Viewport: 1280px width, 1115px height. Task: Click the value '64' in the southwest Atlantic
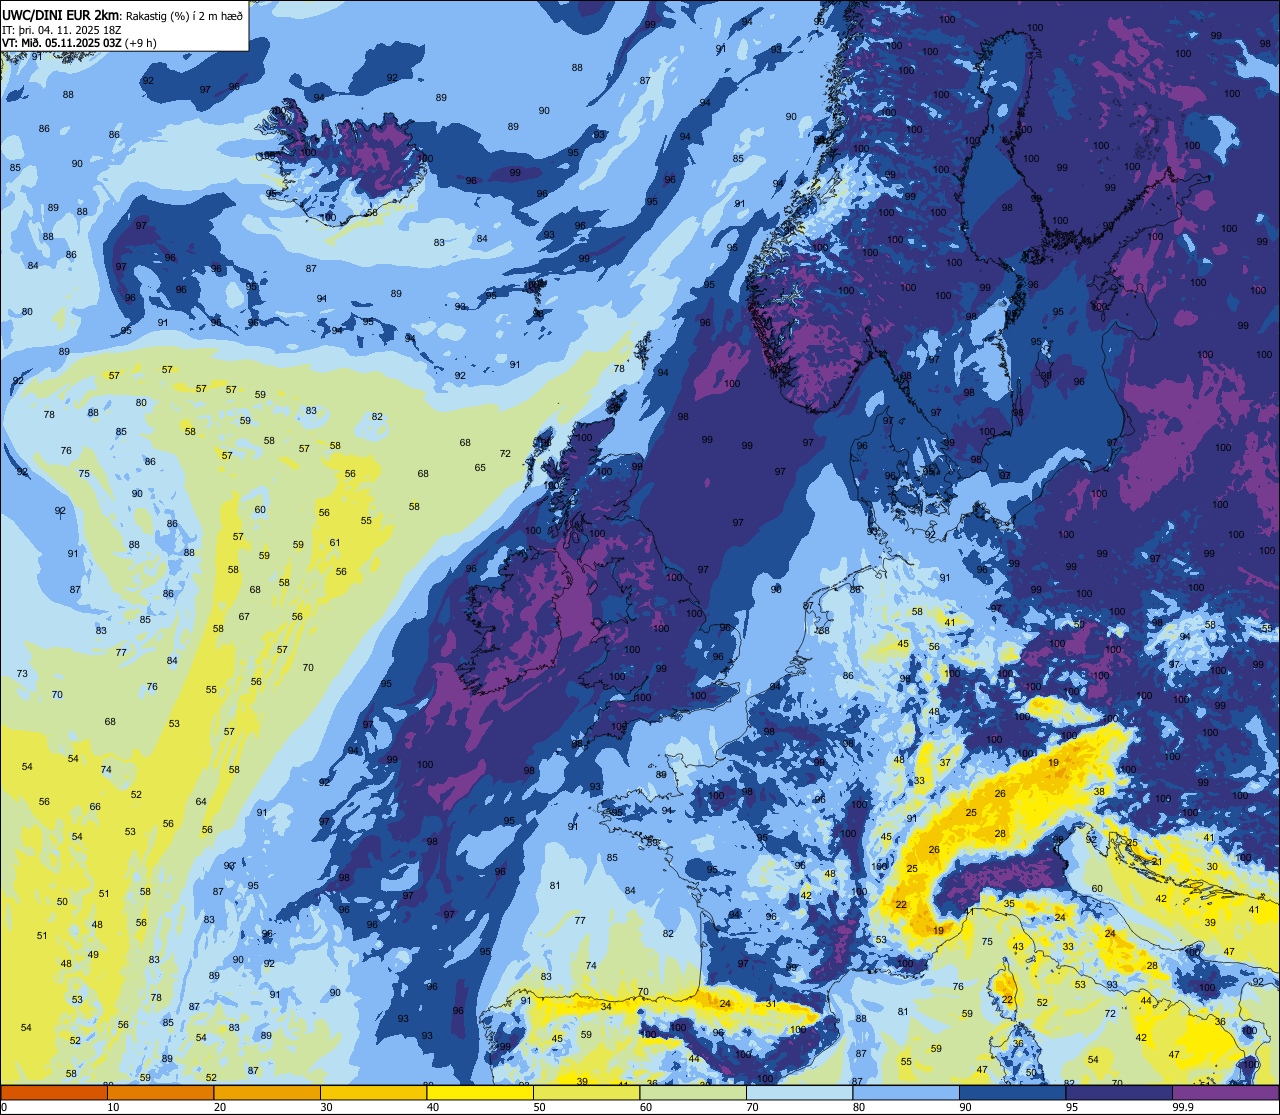201,801
